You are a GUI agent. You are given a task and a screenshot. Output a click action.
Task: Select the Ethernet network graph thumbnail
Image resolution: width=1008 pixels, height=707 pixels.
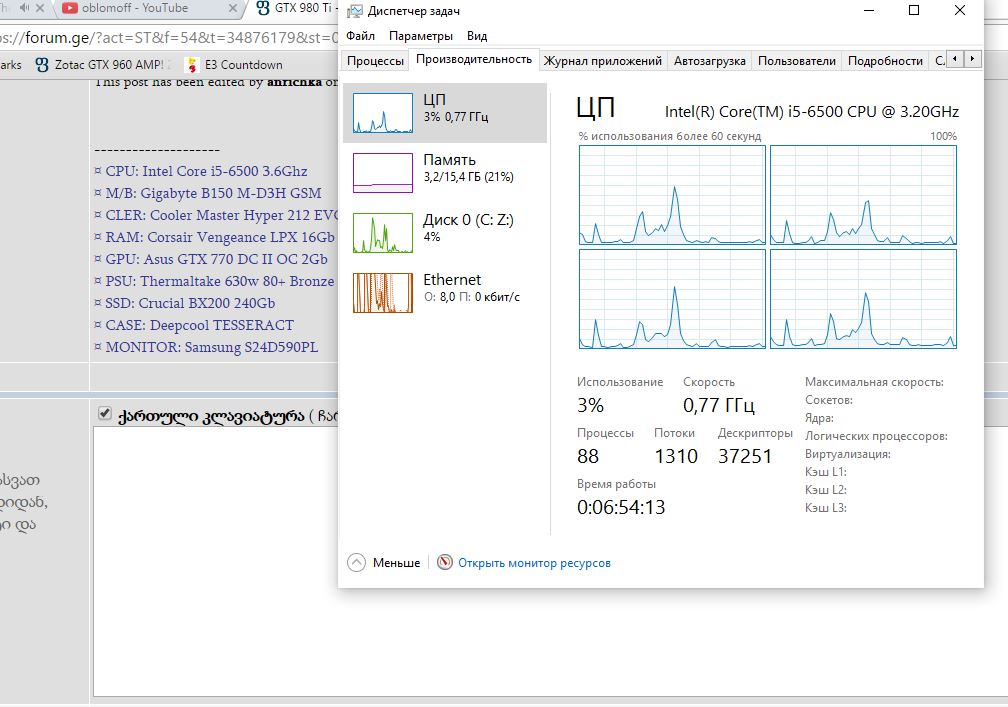pos(383,293)
